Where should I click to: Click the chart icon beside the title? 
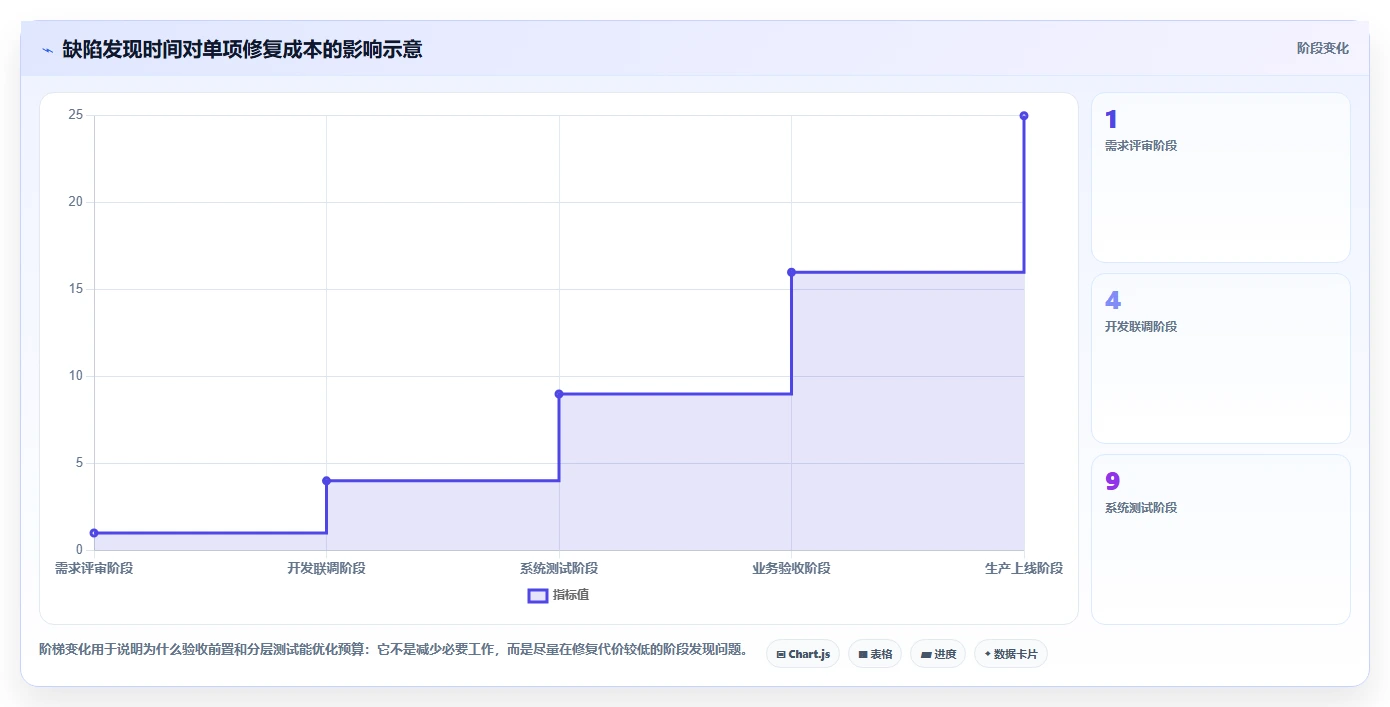point(47,49)
